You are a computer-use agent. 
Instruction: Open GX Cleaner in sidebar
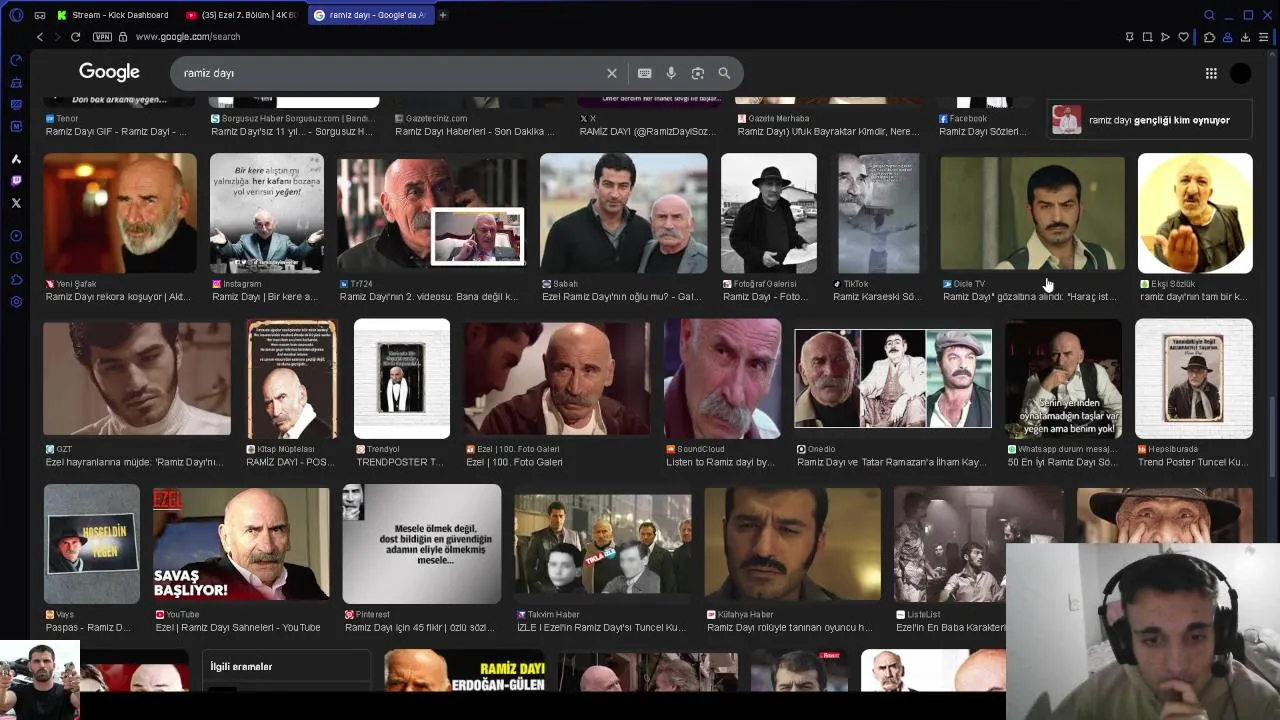pyautogui.click(x=16, y=82)
